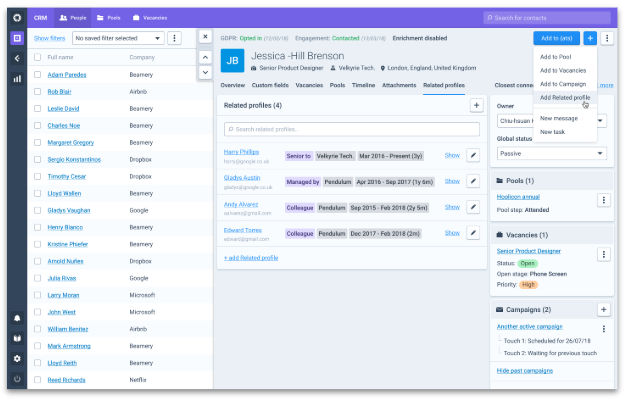Click the 'Add to (ats)' button
Screen dimensions: 626x401
(x=556, y=37)
